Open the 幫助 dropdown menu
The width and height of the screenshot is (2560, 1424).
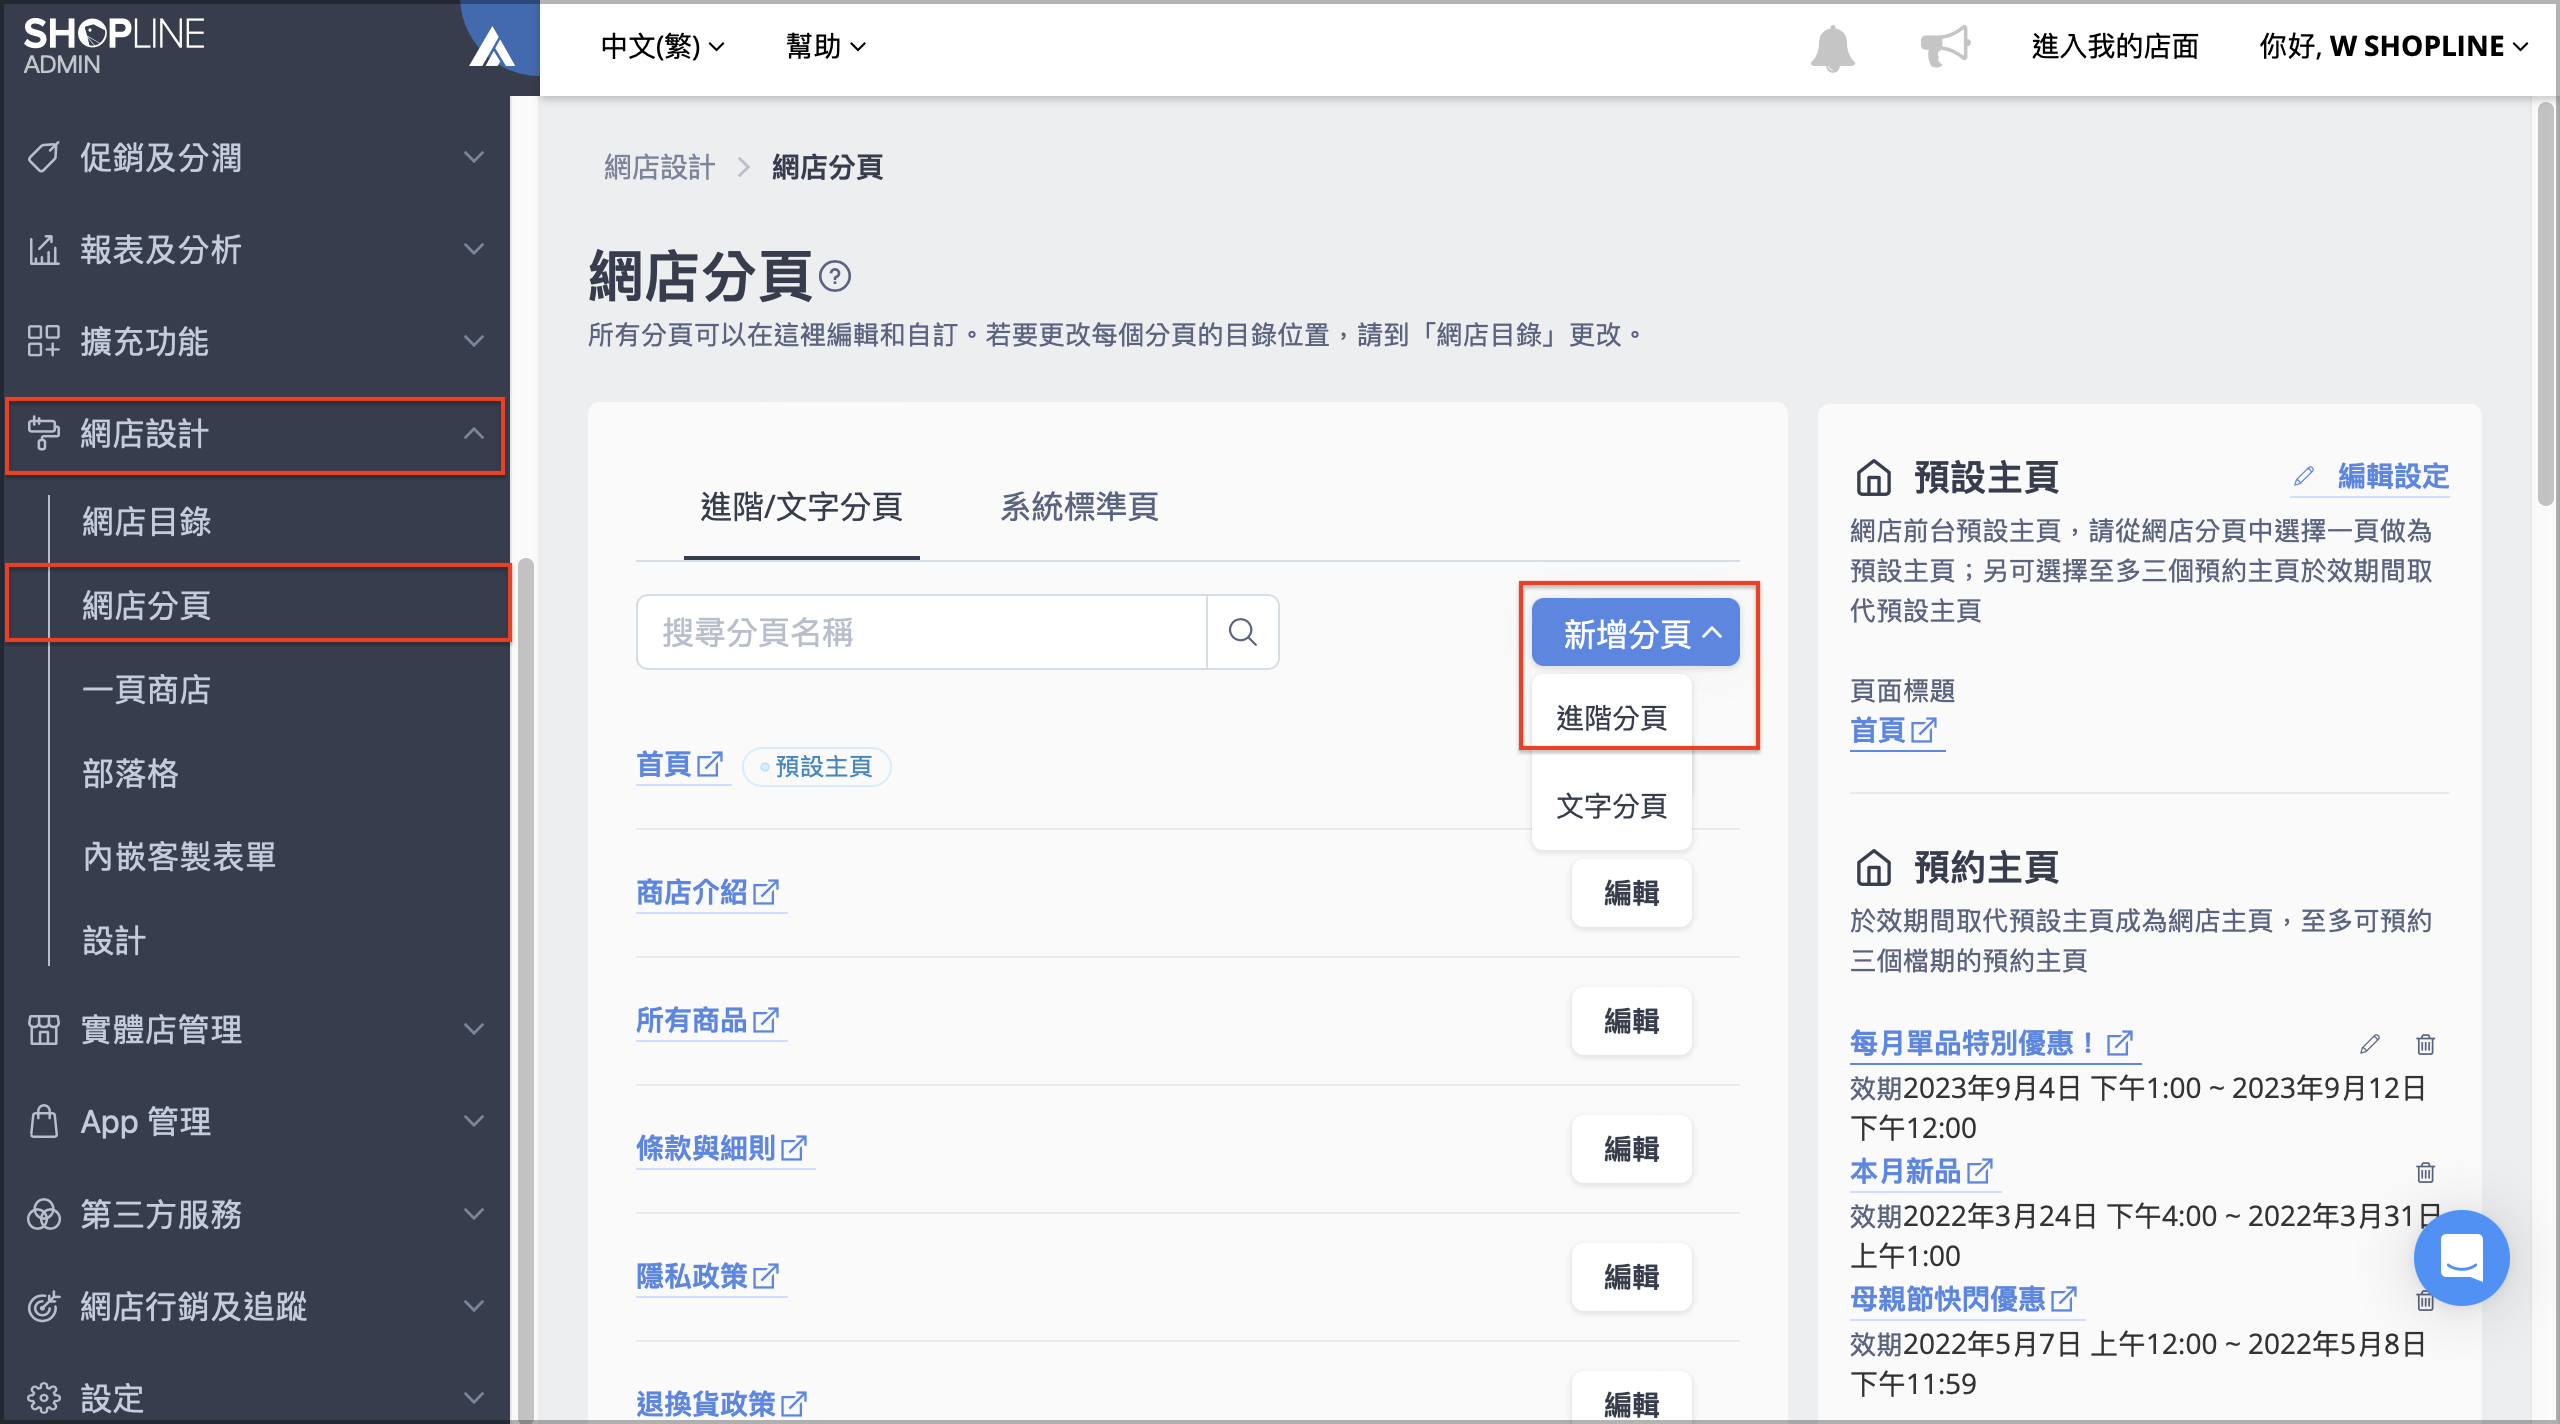pos(825,46)
